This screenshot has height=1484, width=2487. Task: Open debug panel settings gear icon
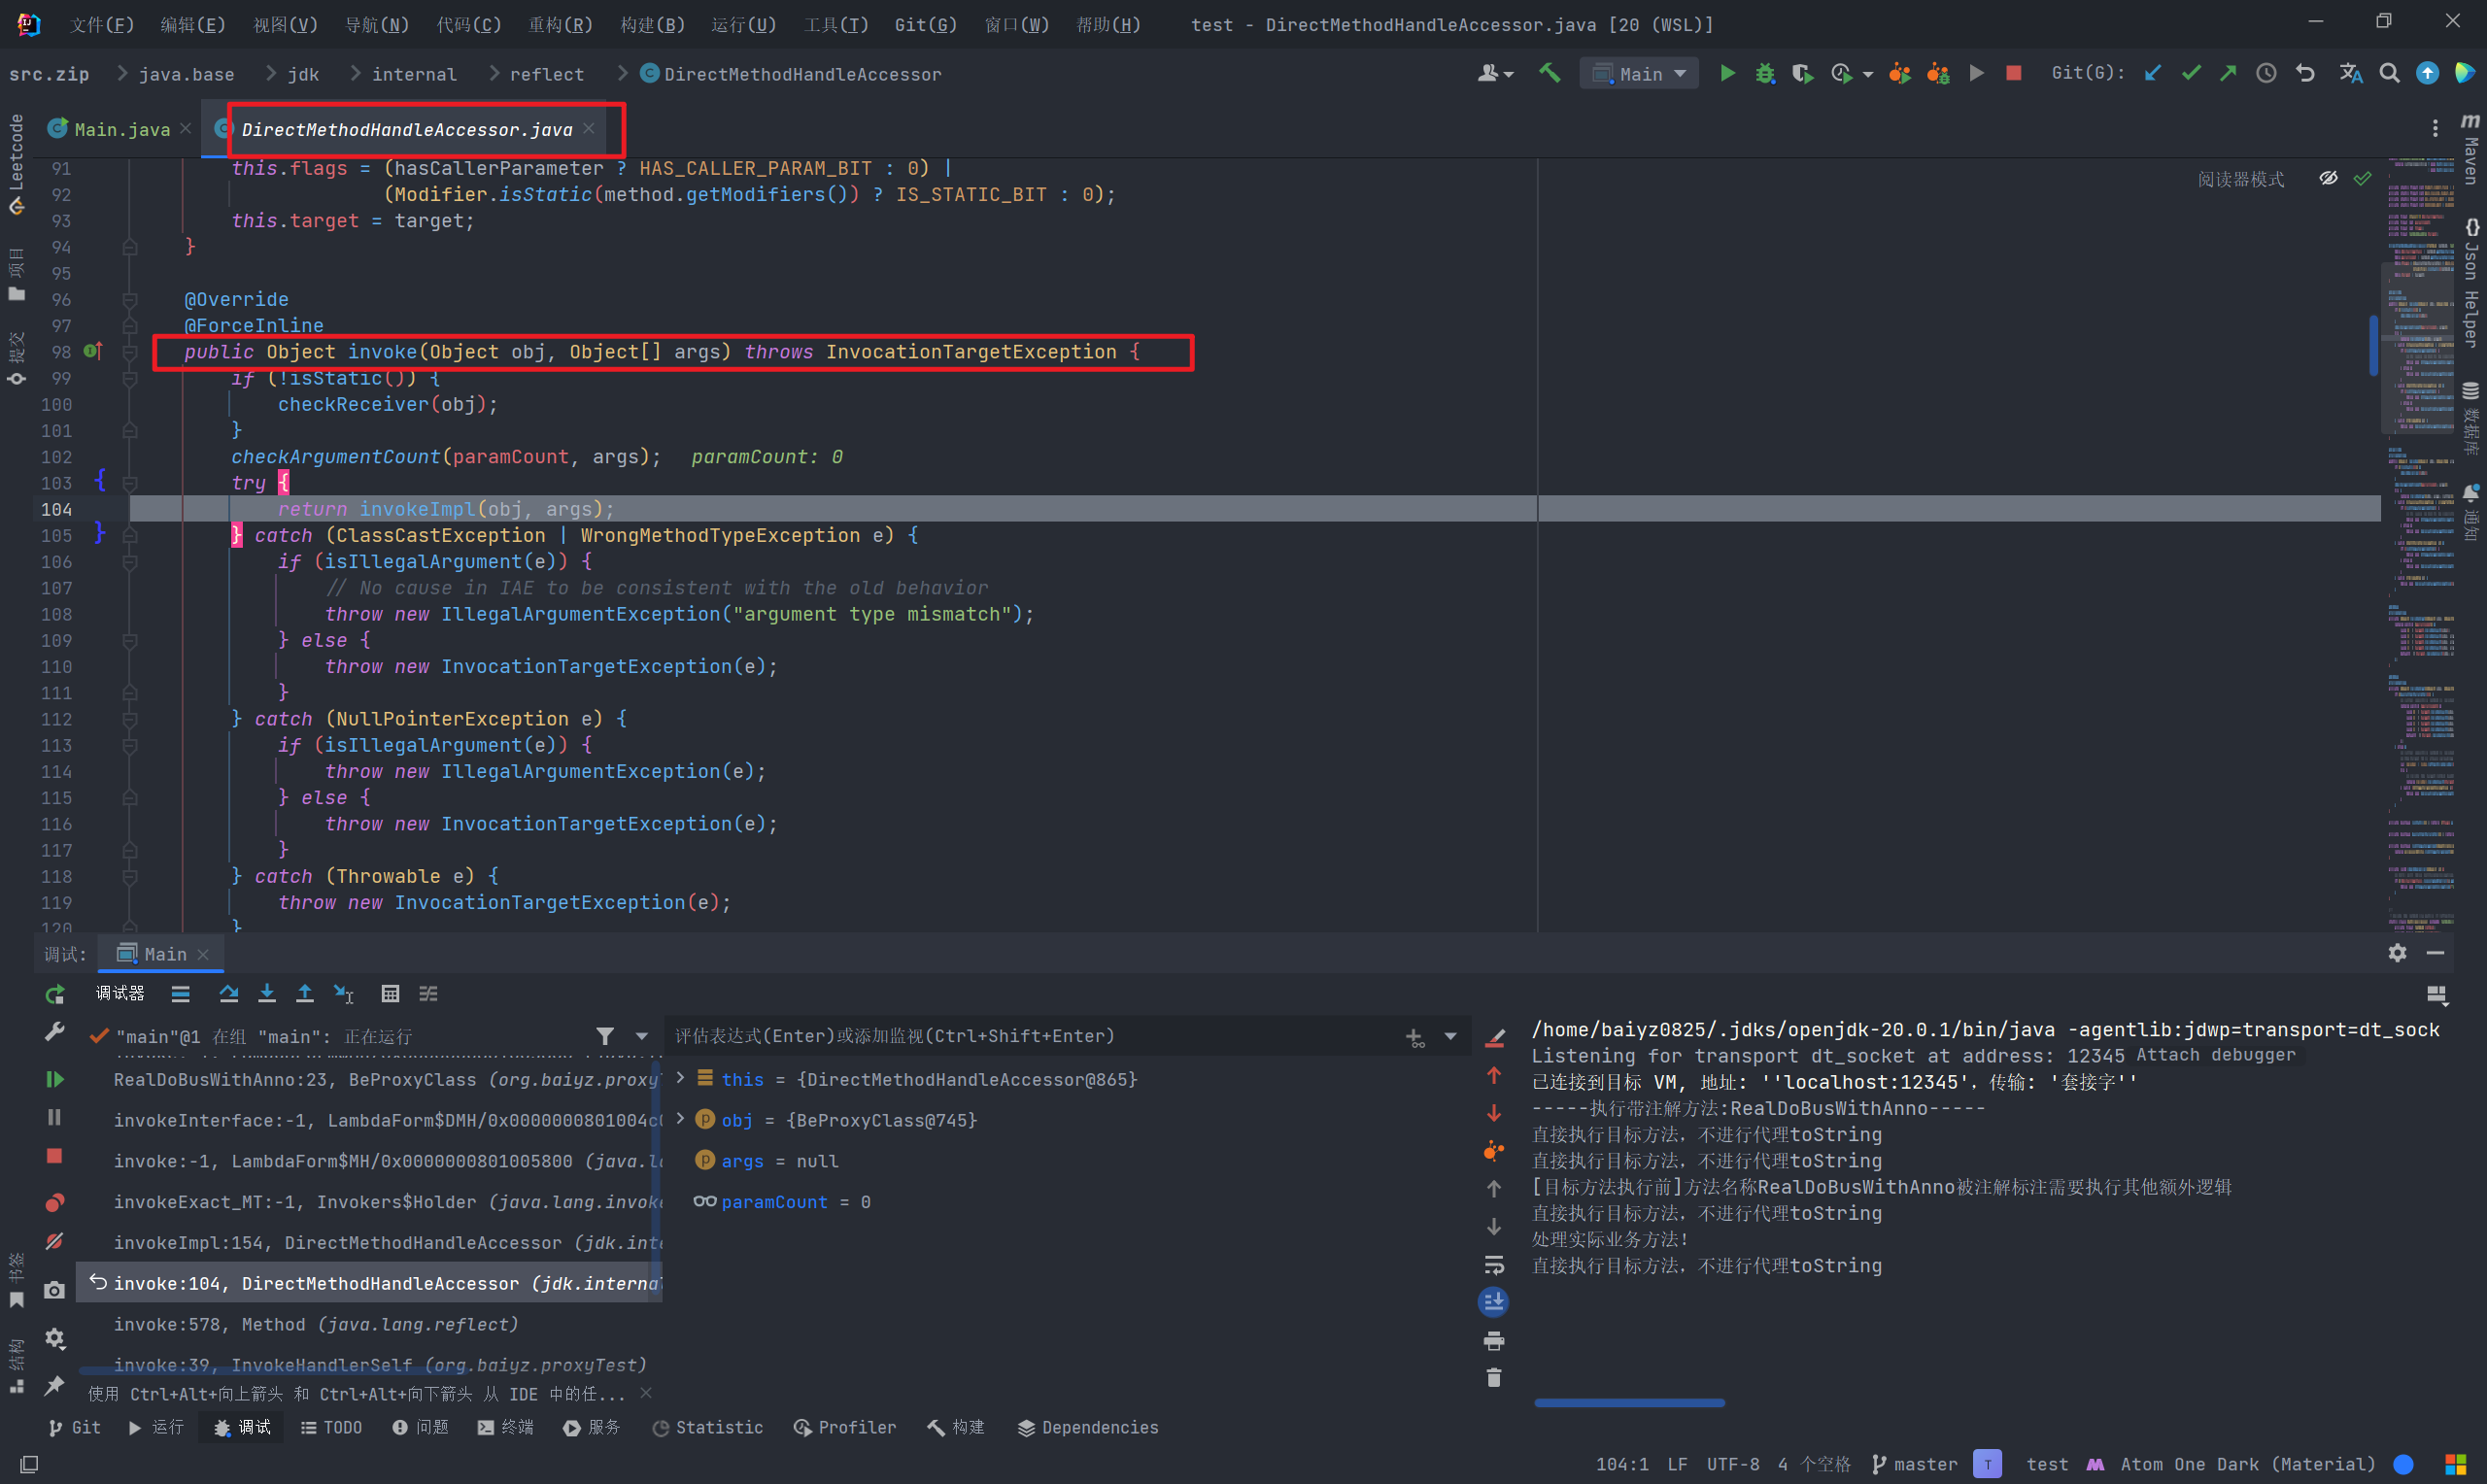2397,953
